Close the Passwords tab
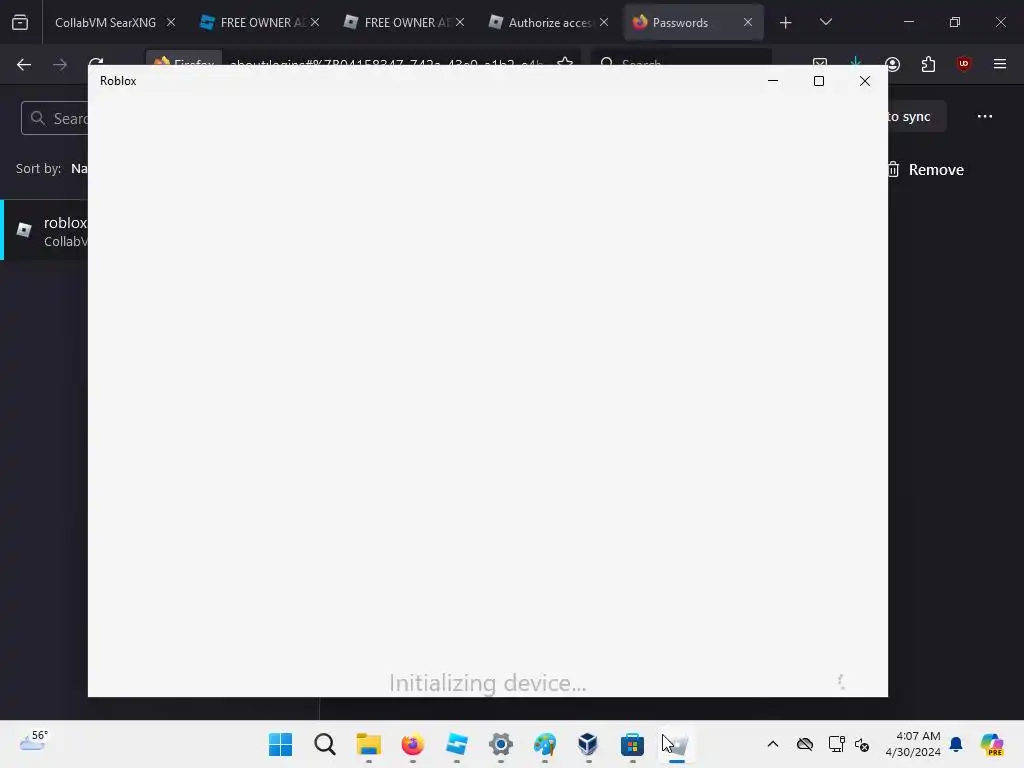The image size is (1024, 768). (748, 22)
